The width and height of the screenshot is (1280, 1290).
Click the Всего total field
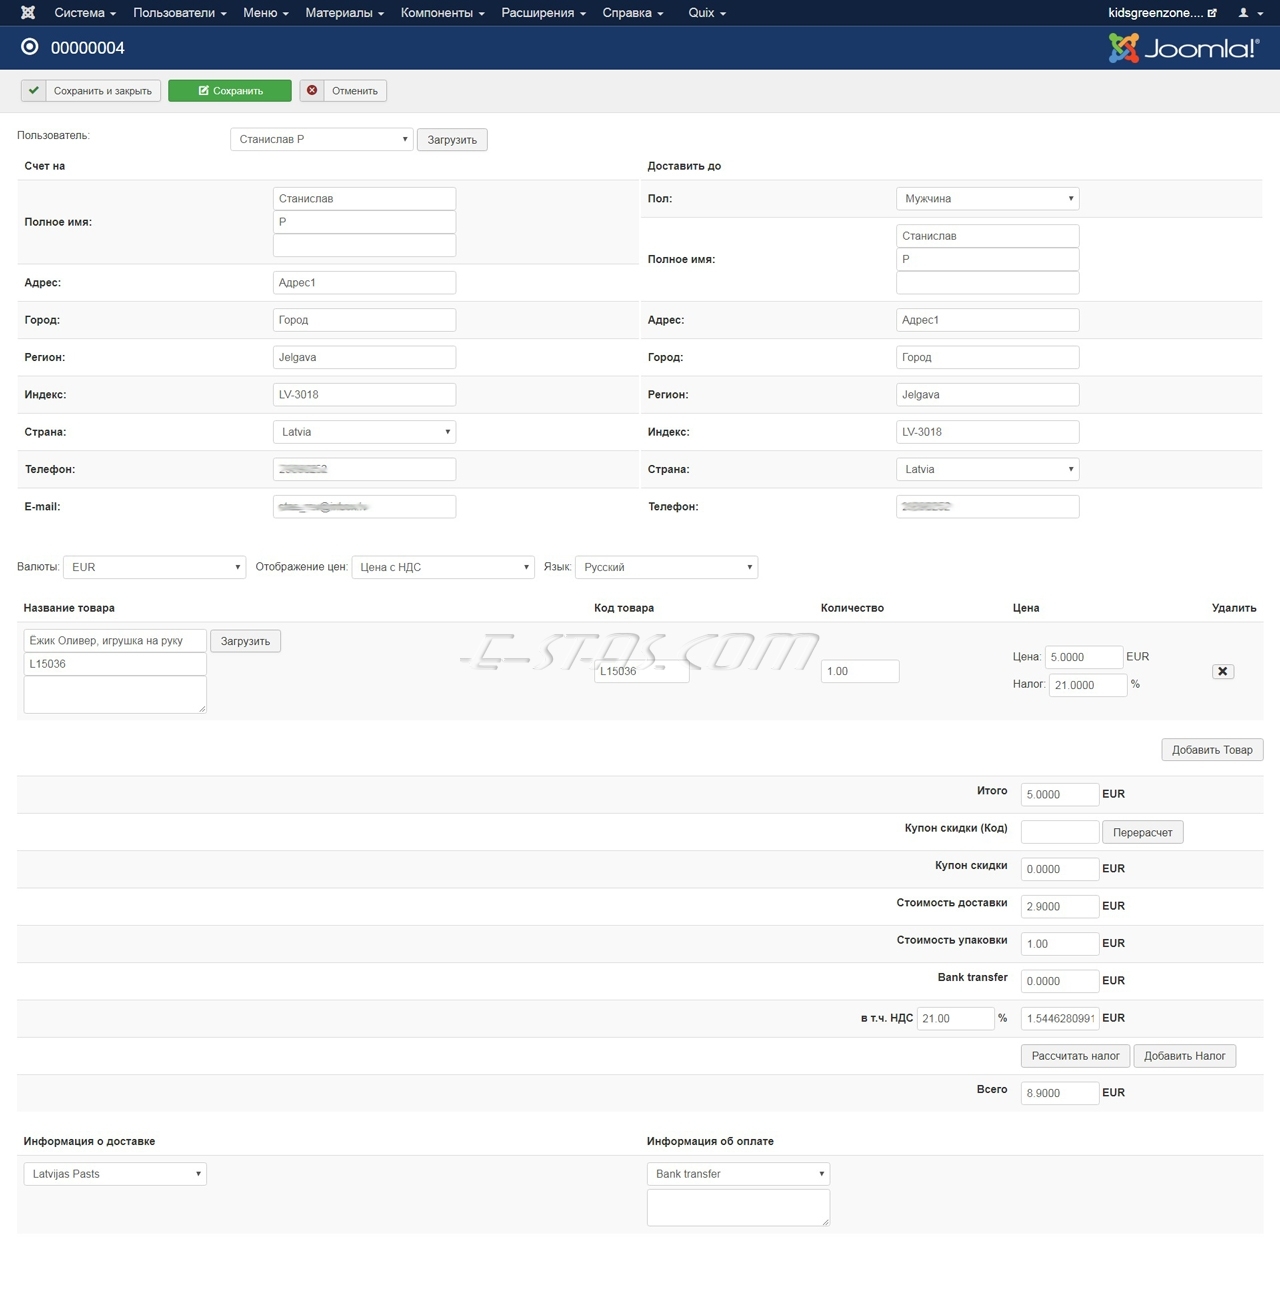coord(1060,1093)
